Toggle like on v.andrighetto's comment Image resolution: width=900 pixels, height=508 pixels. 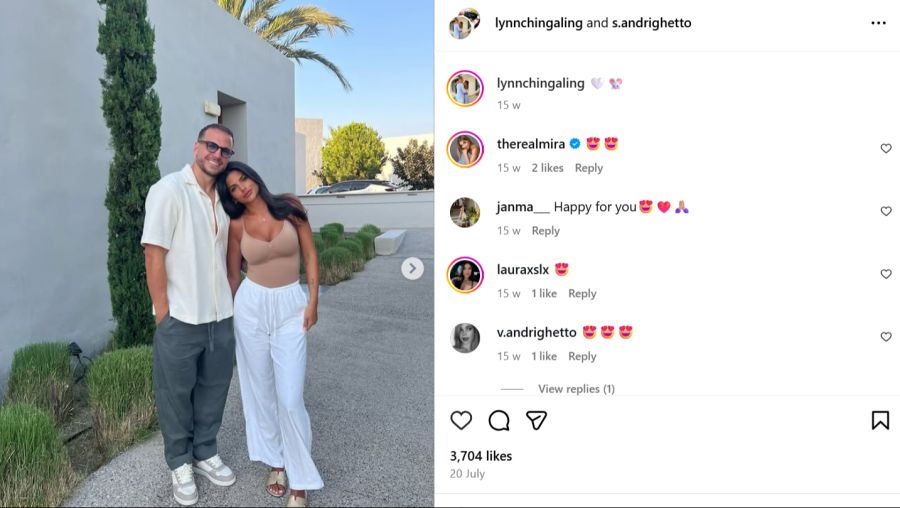pyautogui.click(x=886, y=337)
